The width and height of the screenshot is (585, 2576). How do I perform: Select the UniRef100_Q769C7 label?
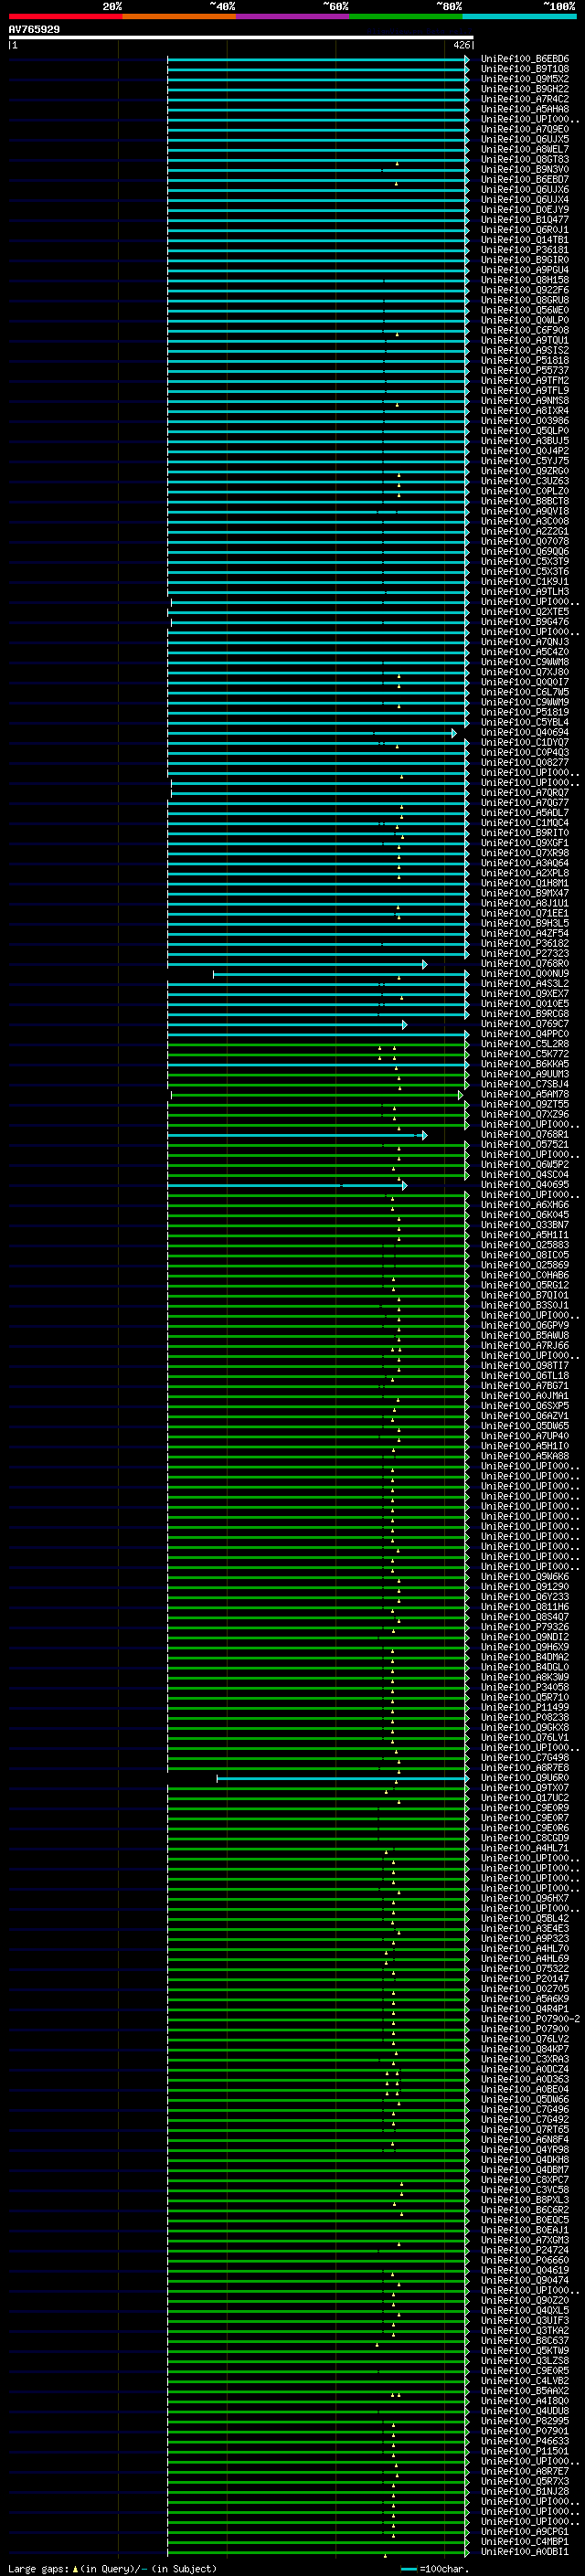click(x=525, y=1024)
